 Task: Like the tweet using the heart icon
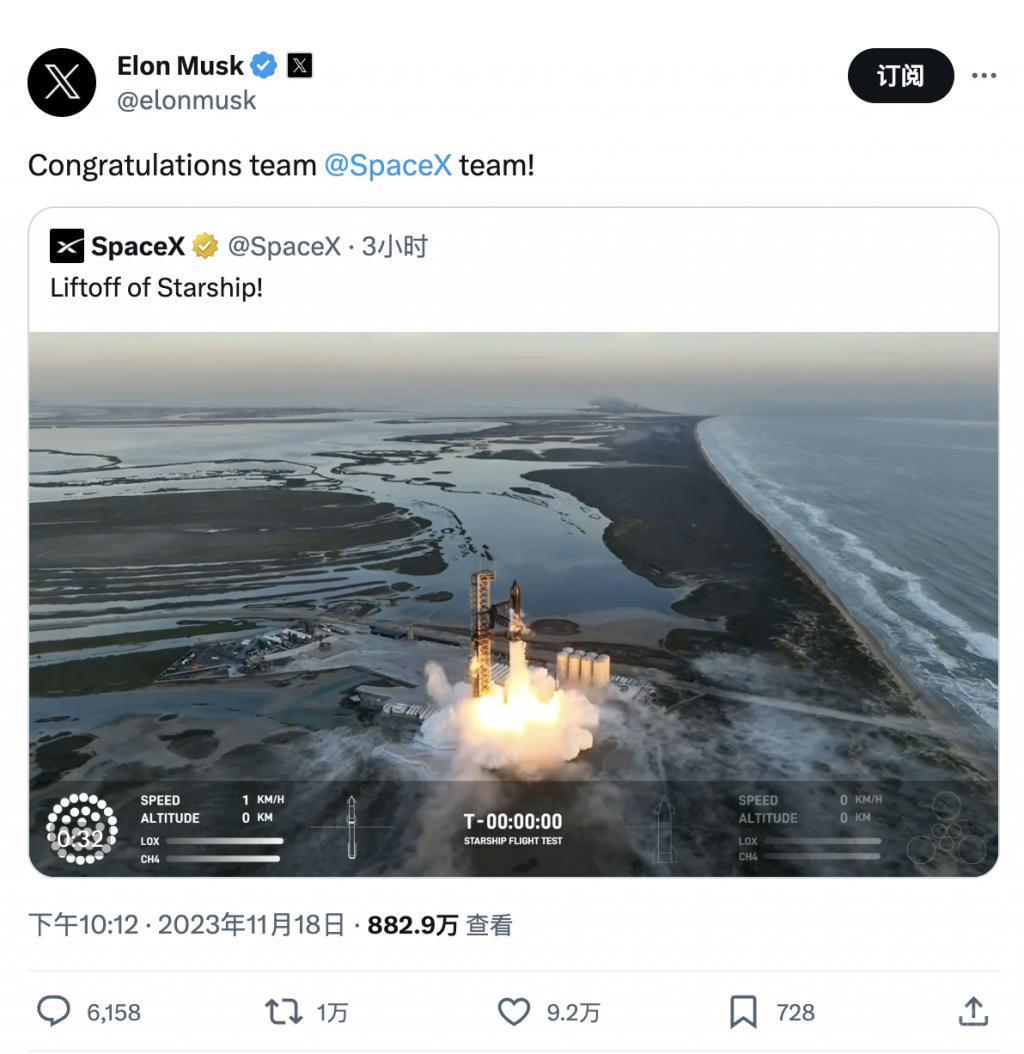(513, 1012)
